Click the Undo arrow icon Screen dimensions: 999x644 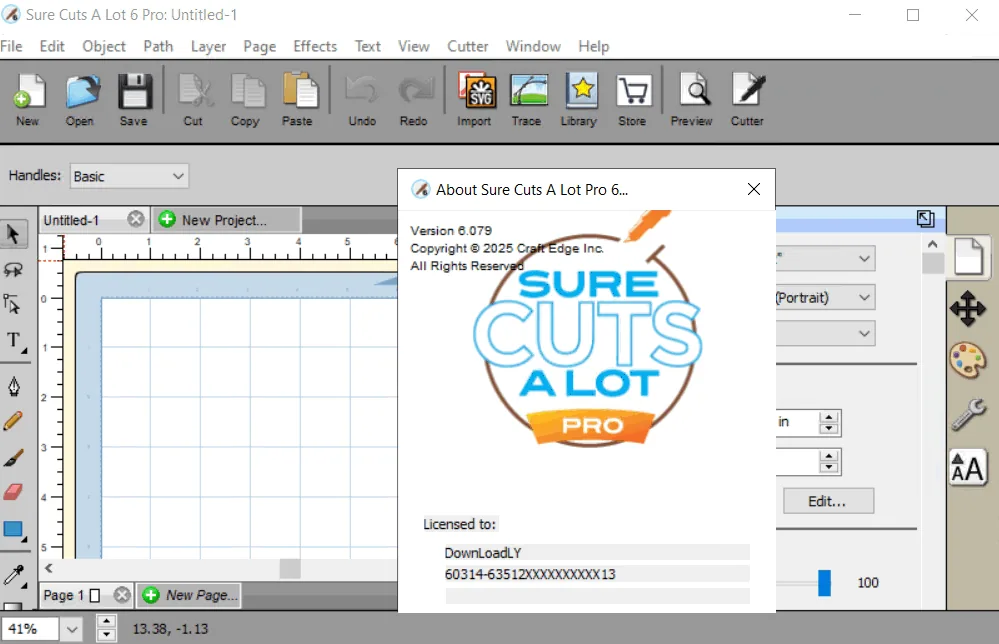[x=362, y=99]
